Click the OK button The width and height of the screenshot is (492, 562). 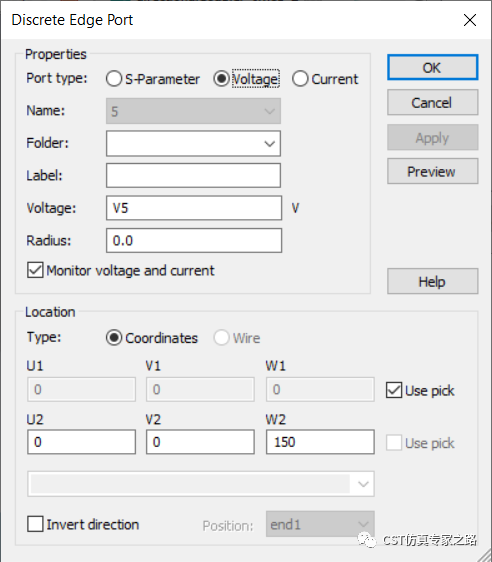pos(433,67)
